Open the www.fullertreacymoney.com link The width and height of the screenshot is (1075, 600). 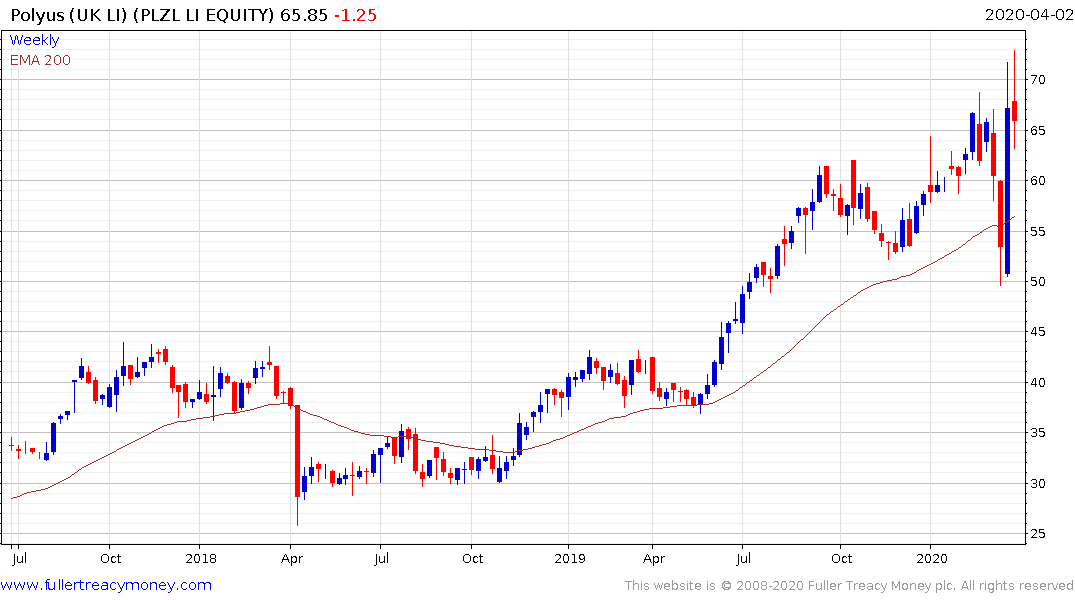pyautogui.click(x=106, y=585)
